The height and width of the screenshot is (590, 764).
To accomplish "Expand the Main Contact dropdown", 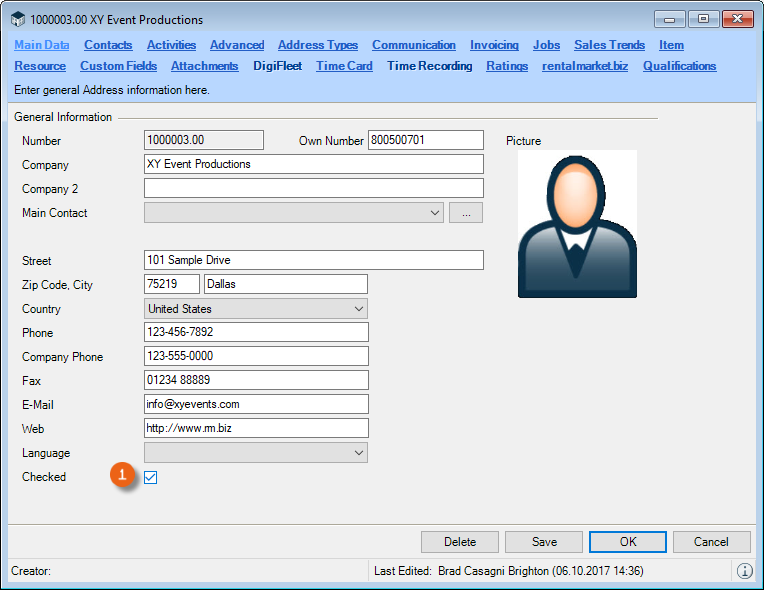I will pyautogui.click(x=434, y=213).
